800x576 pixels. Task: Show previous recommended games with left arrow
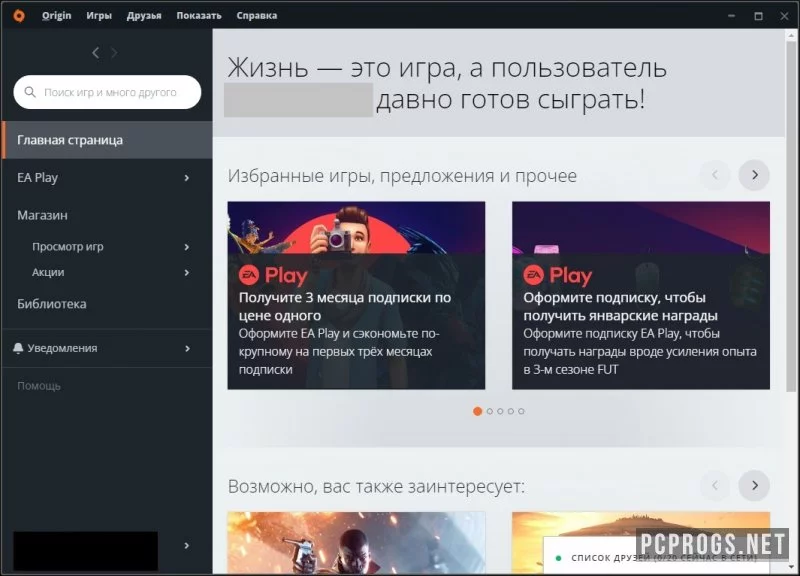[x=715, y=485]
